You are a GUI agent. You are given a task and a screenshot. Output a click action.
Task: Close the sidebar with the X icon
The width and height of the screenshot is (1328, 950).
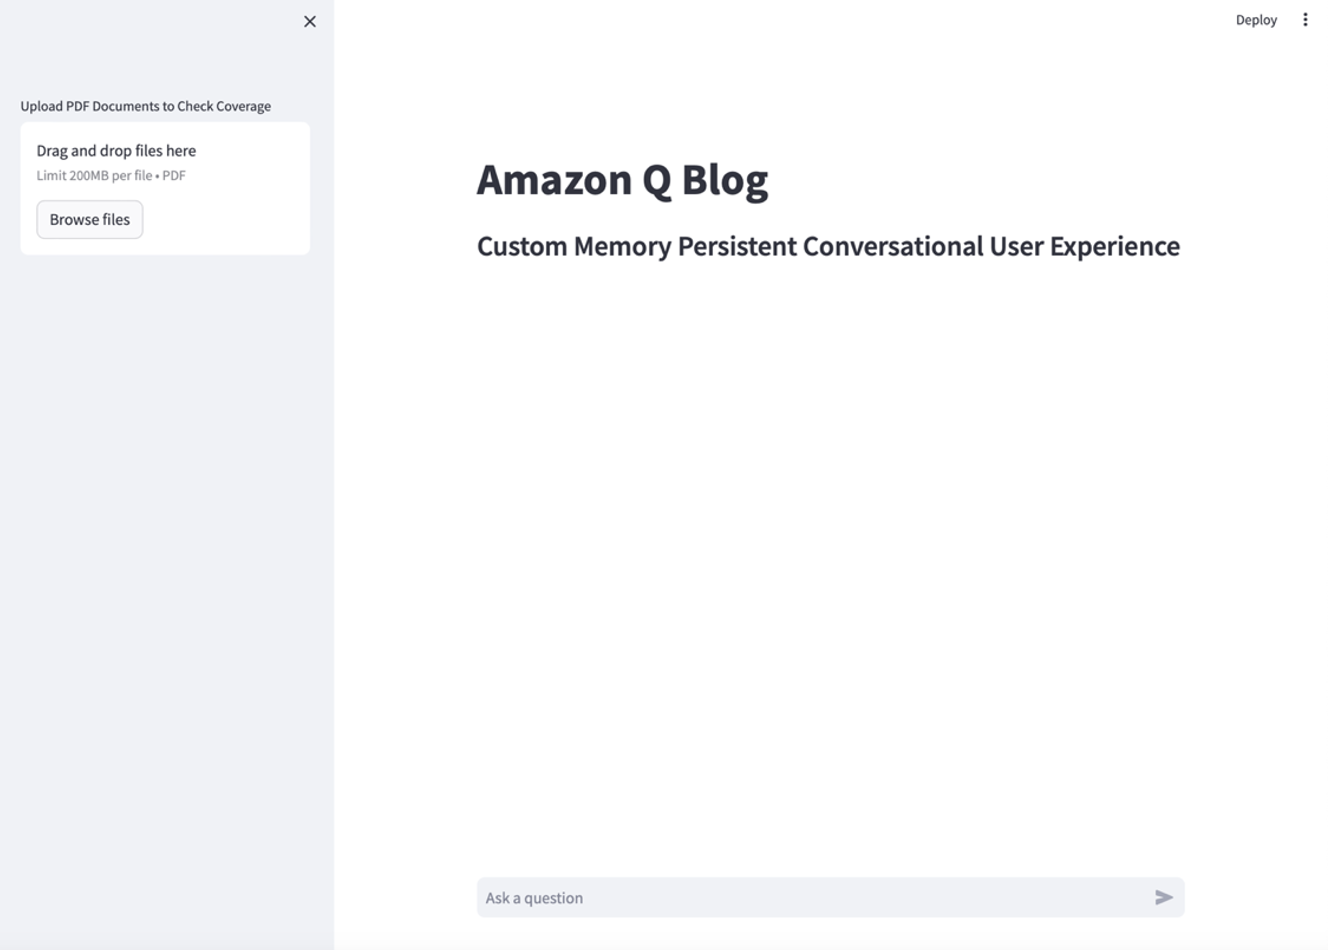(x=310, y=22)
